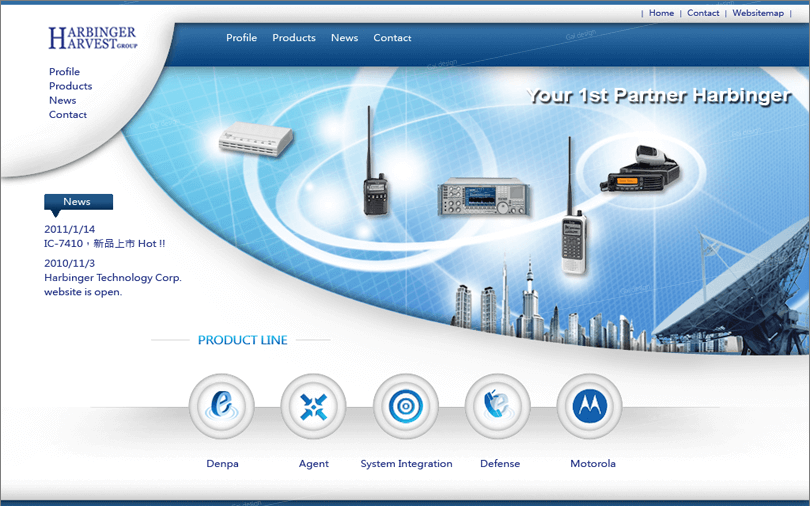Click the Motorola text label
Viewport: 810px width, 506px height.
click(593, 464)
